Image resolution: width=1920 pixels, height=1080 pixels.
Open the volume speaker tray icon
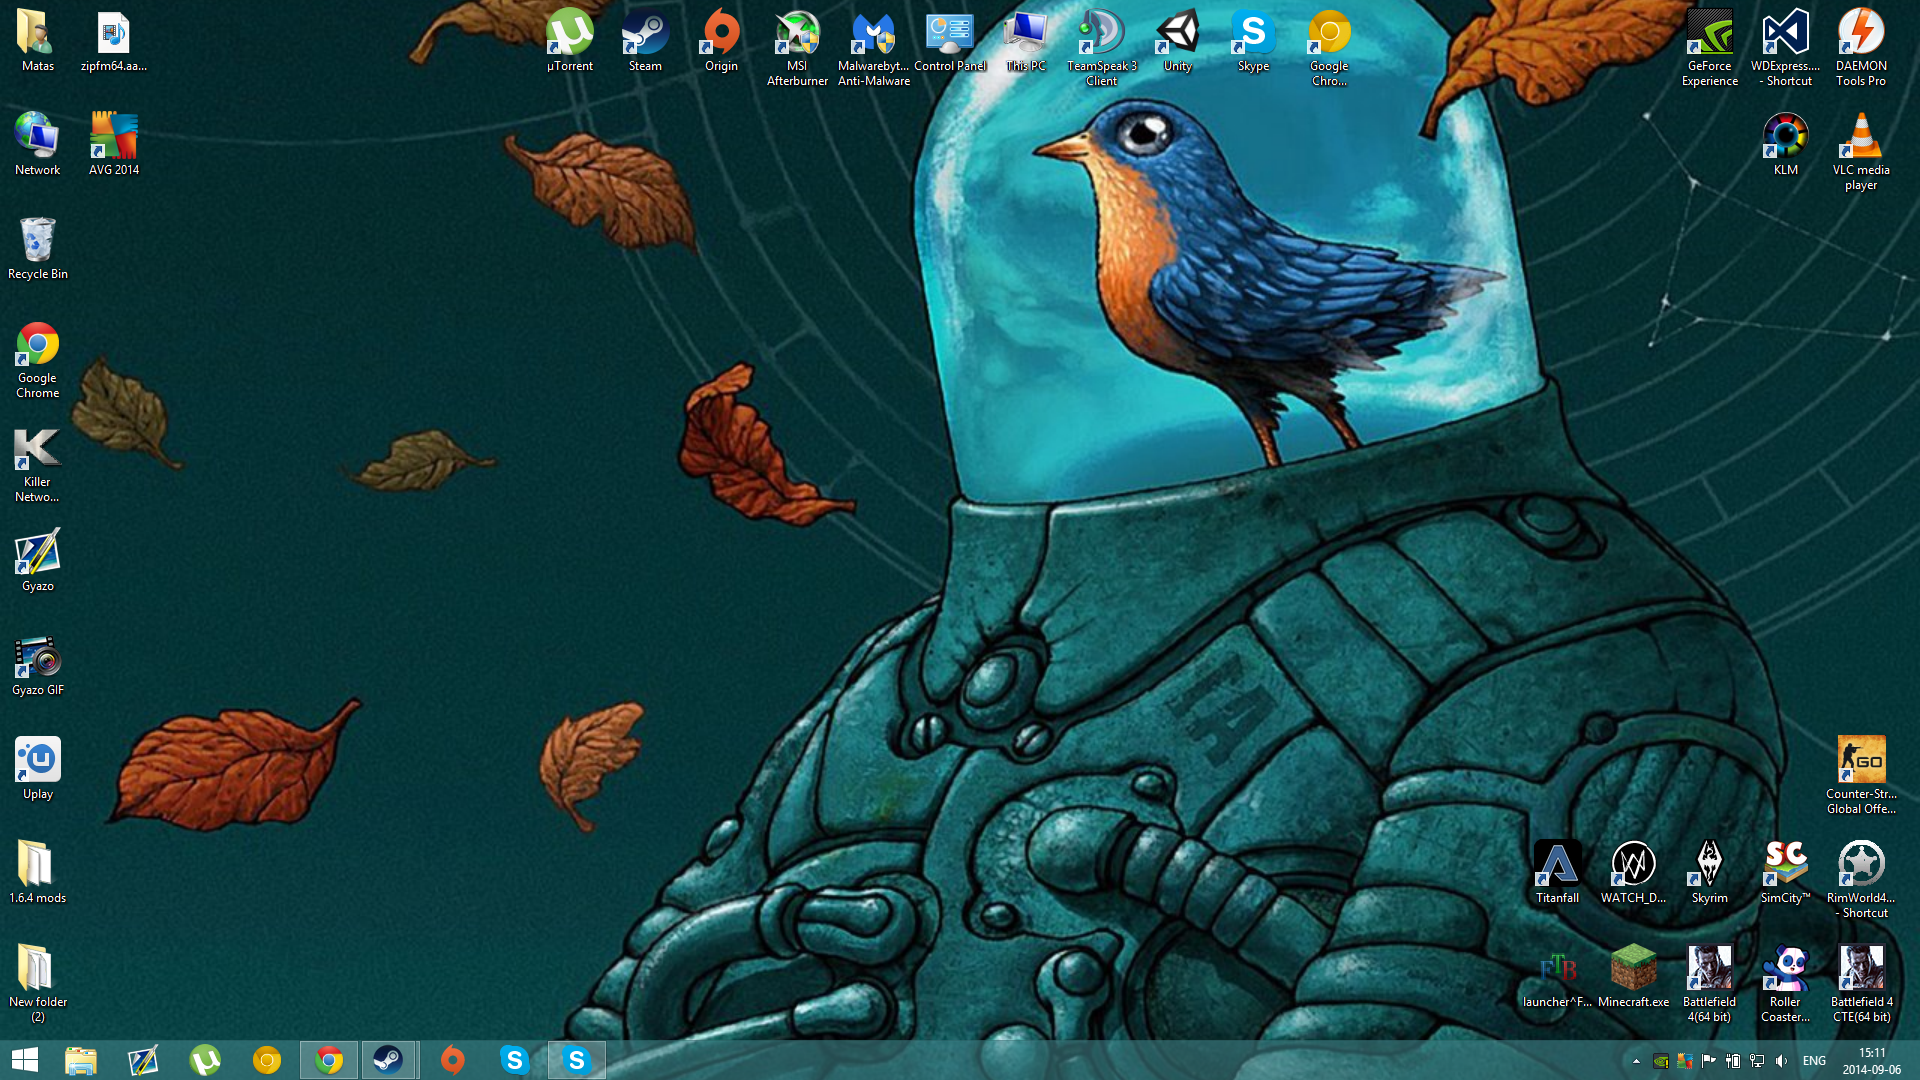[1781, 1061]
